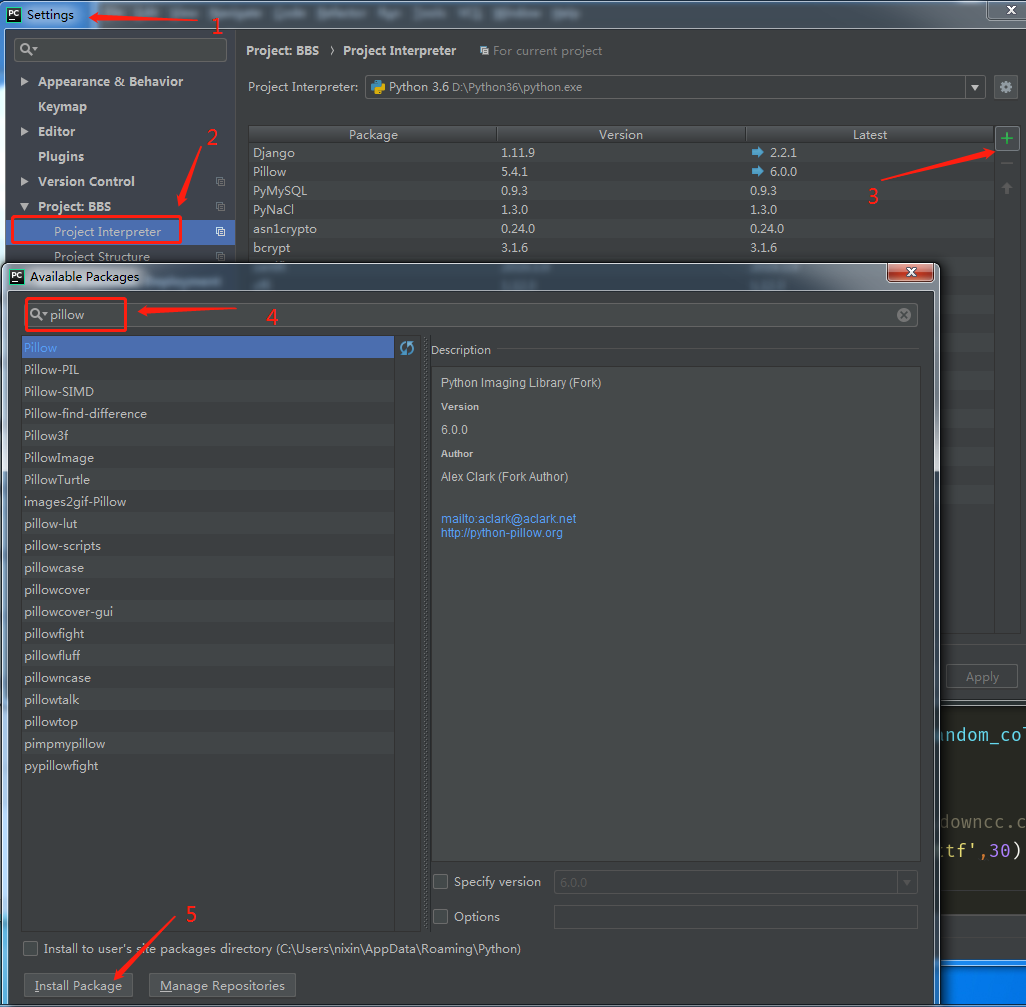The height and width of the screenshot is (1007, 1026).
Task: Select Pillow-SIMD in available packages
Action: coord(208,392)
